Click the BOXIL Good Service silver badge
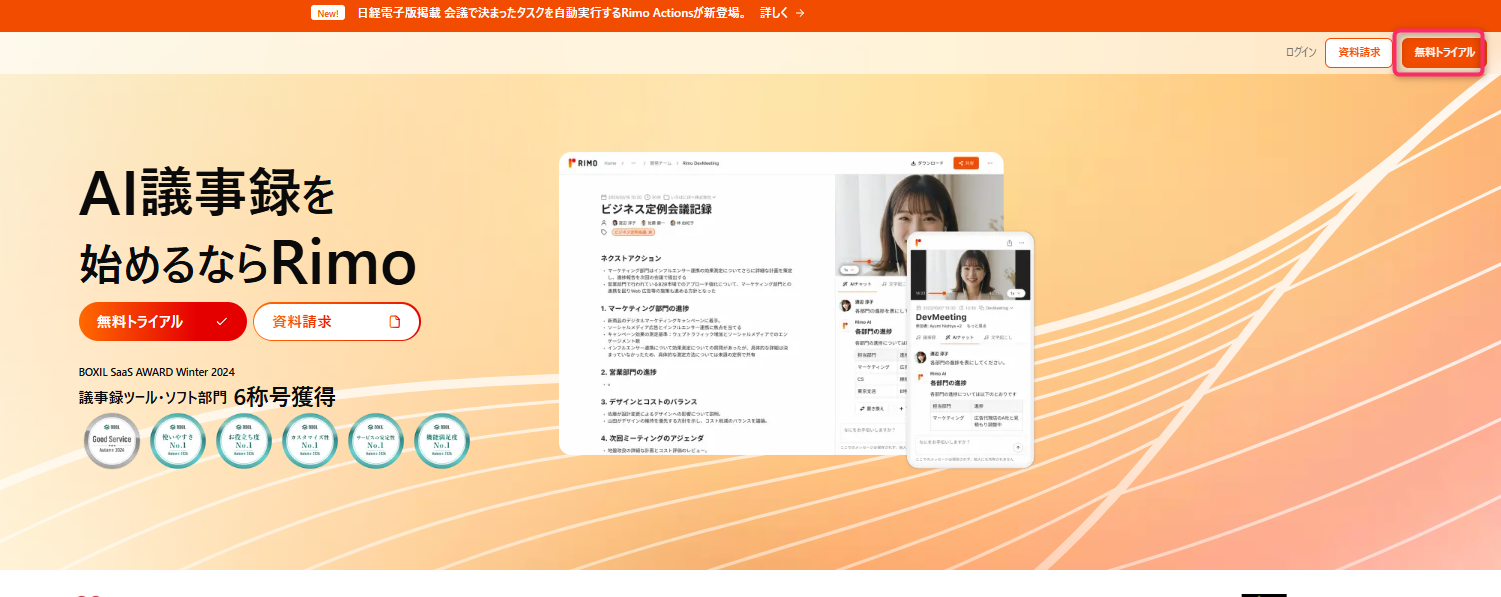1501x597 pixels. coord(112,441)
